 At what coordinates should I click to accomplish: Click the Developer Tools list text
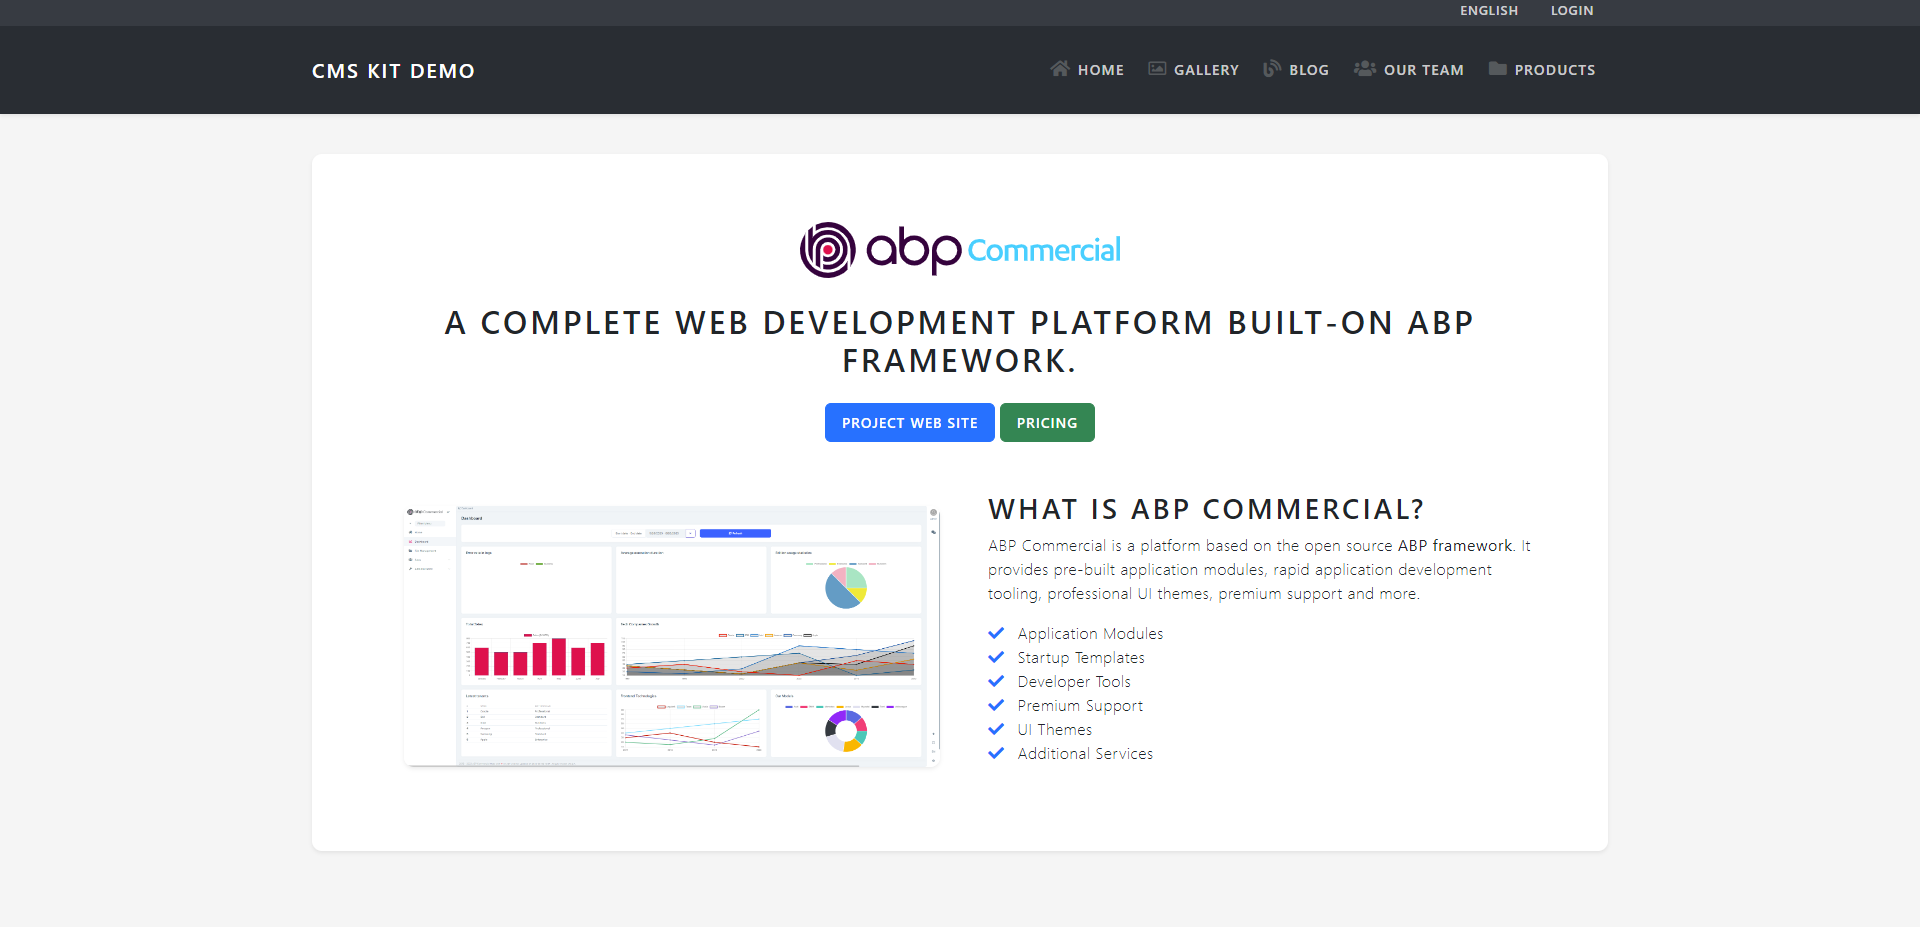tap(1074, 682)
